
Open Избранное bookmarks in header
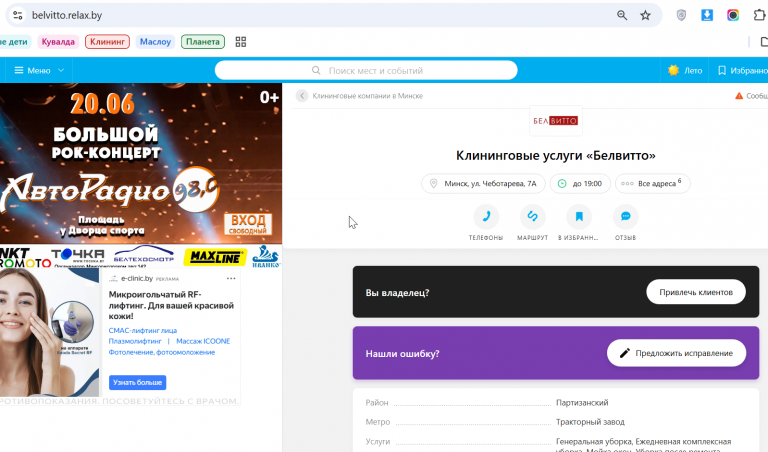743,71
